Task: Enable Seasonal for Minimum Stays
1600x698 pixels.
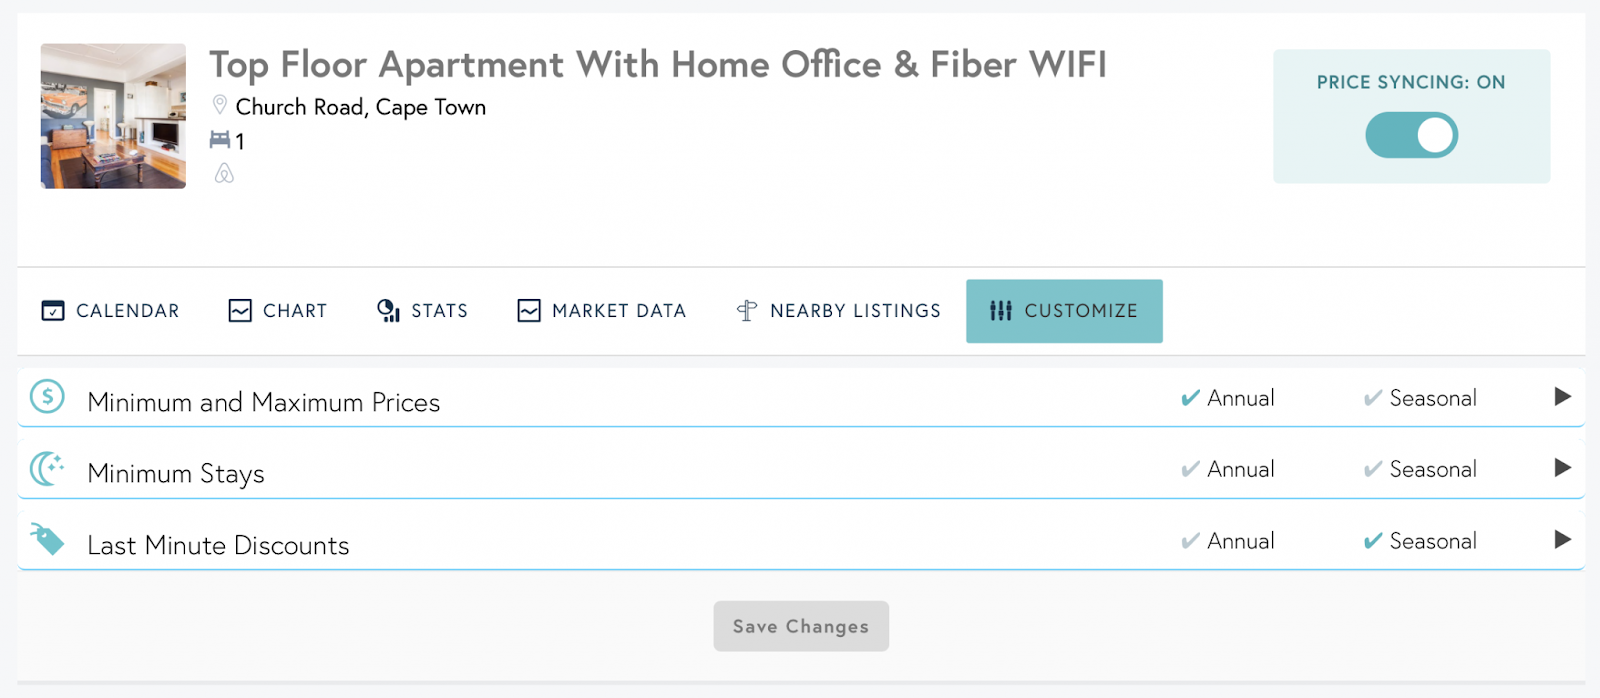Action: coord(1373,469)
